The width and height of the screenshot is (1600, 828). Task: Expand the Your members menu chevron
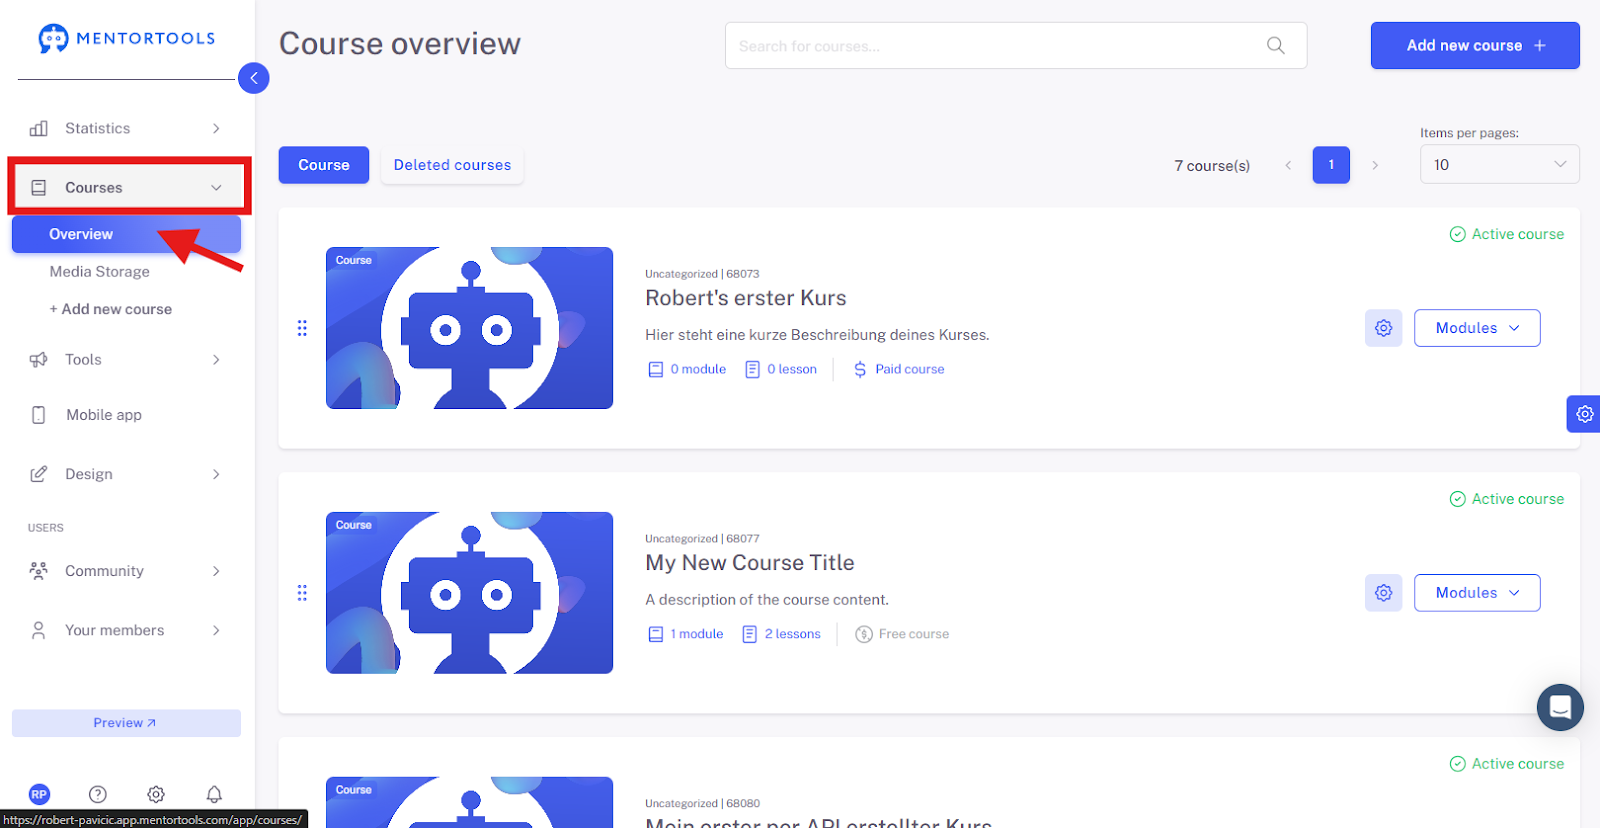[216, 630]
